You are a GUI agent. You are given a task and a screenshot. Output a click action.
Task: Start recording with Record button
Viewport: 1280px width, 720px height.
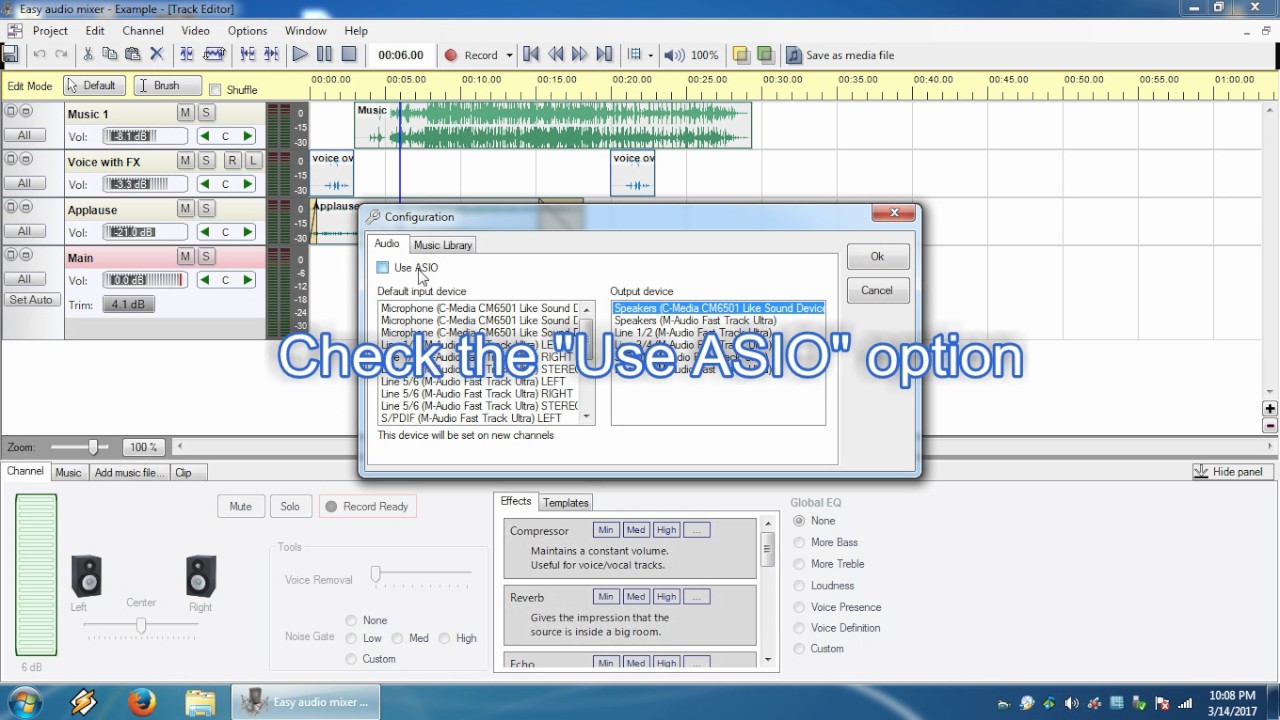pyautogui.click(x=471, y=55)
